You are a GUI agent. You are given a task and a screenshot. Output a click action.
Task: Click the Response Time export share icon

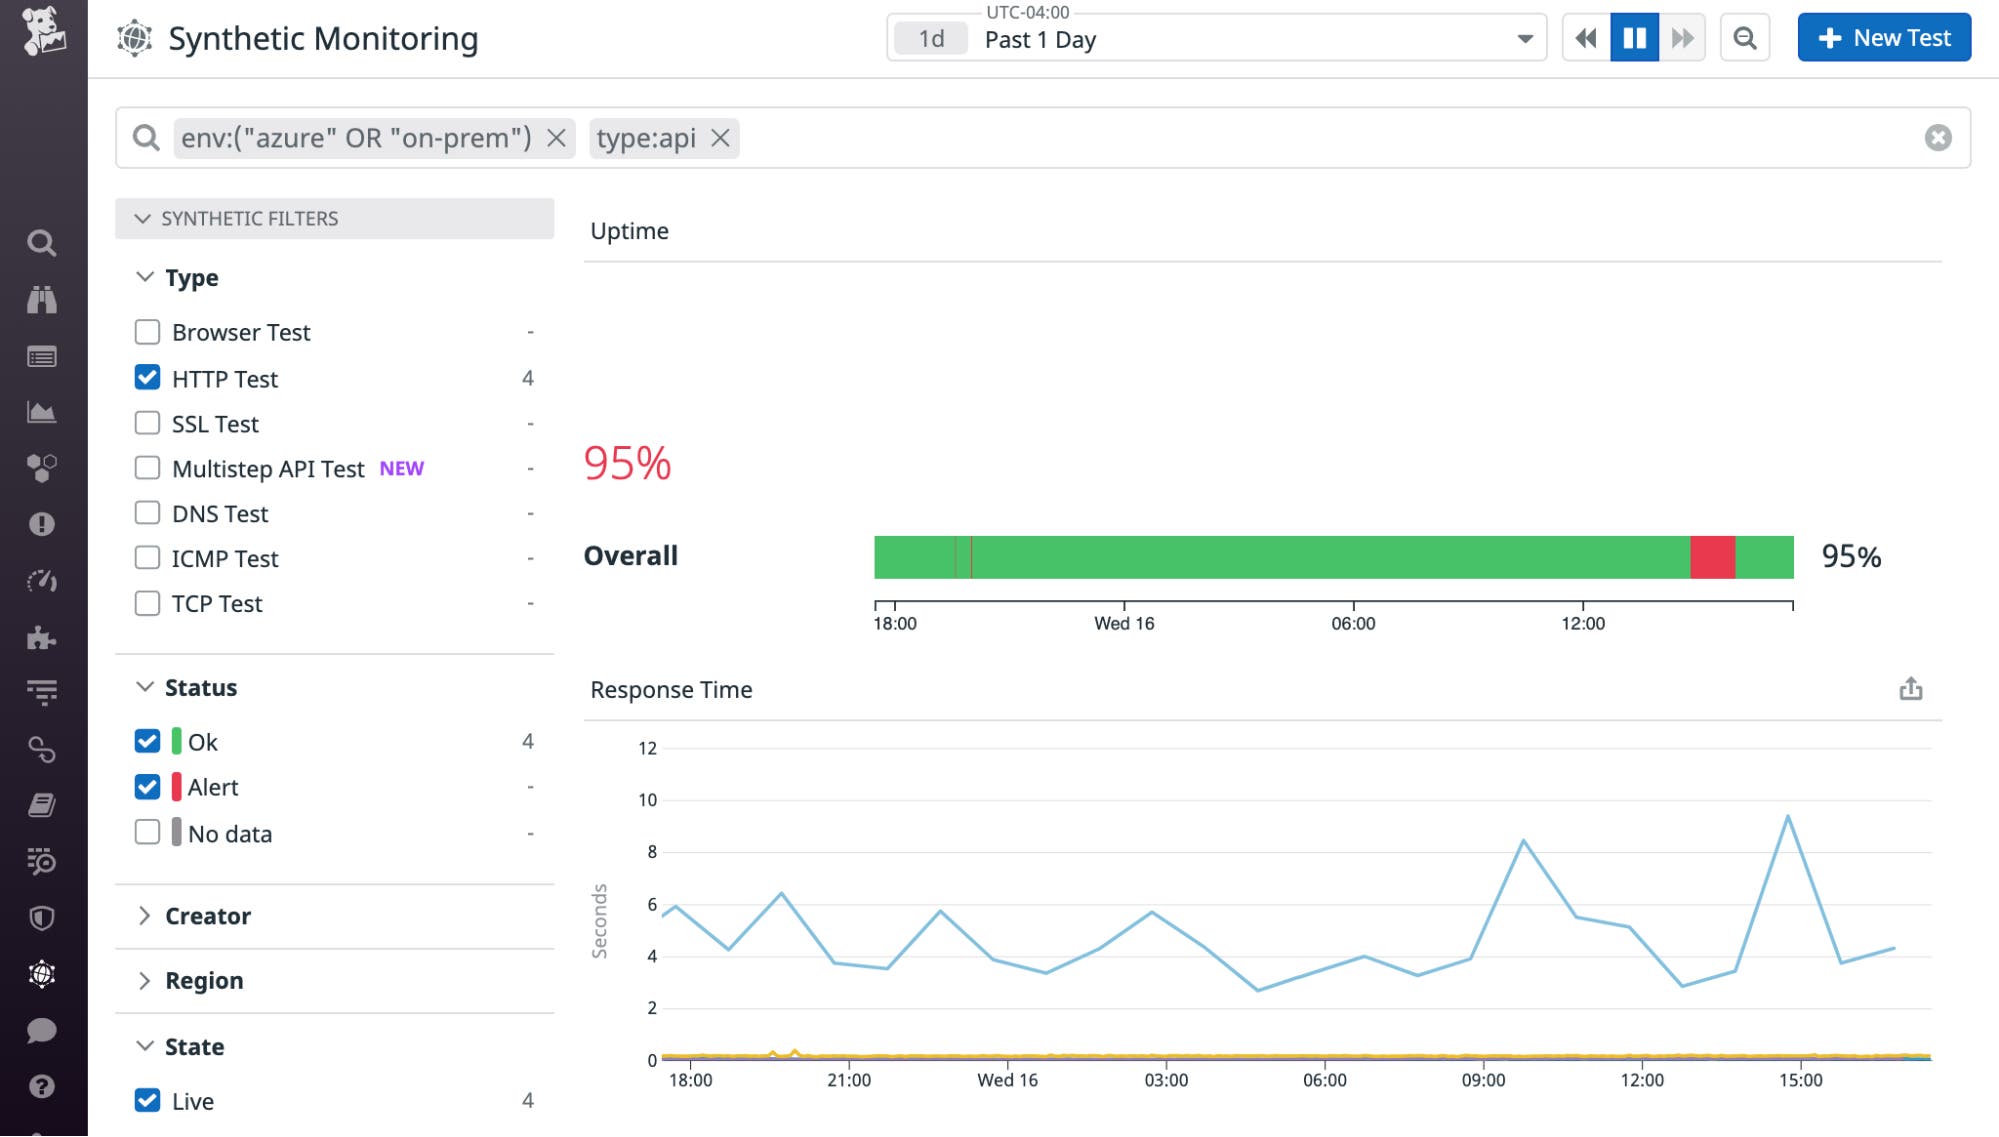pyautogui.click(x=1910, y=689)
